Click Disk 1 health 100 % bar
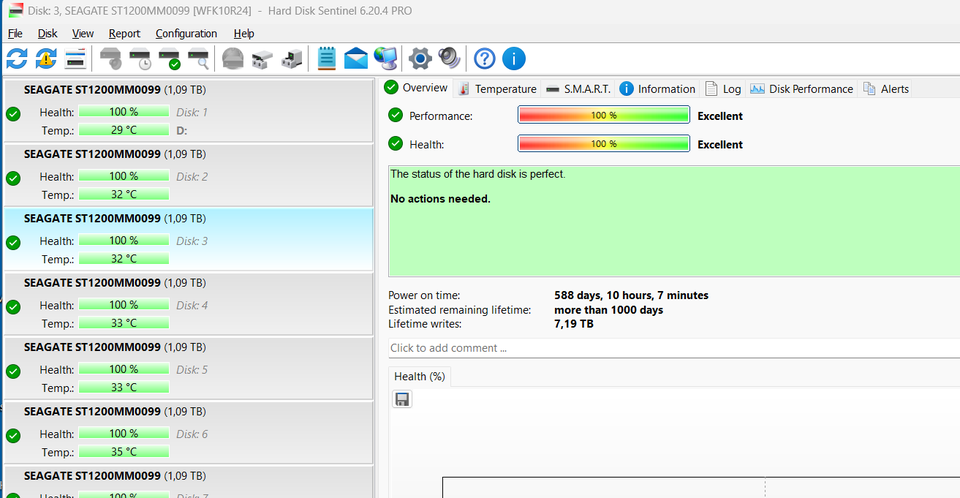 coord(124,111)
